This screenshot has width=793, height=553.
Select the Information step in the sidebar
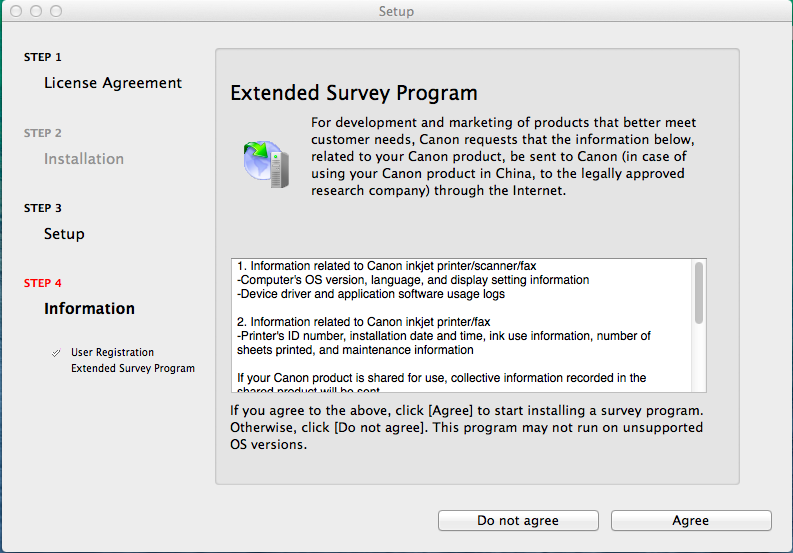pos(89,309)
